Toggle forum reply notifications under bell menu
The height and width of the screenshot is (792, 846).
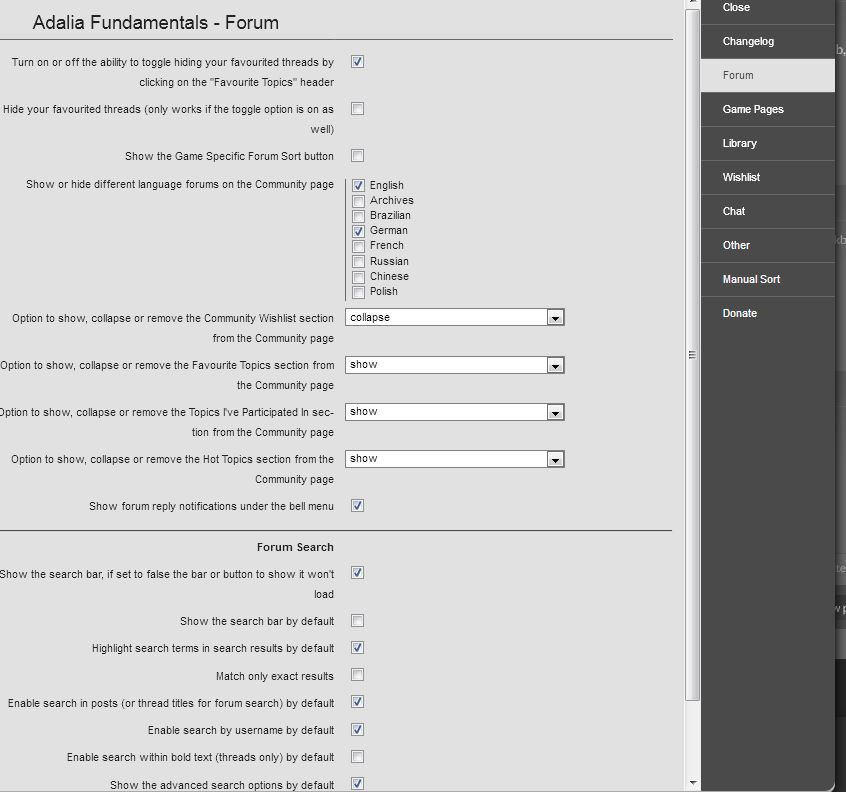click(357, 506)
